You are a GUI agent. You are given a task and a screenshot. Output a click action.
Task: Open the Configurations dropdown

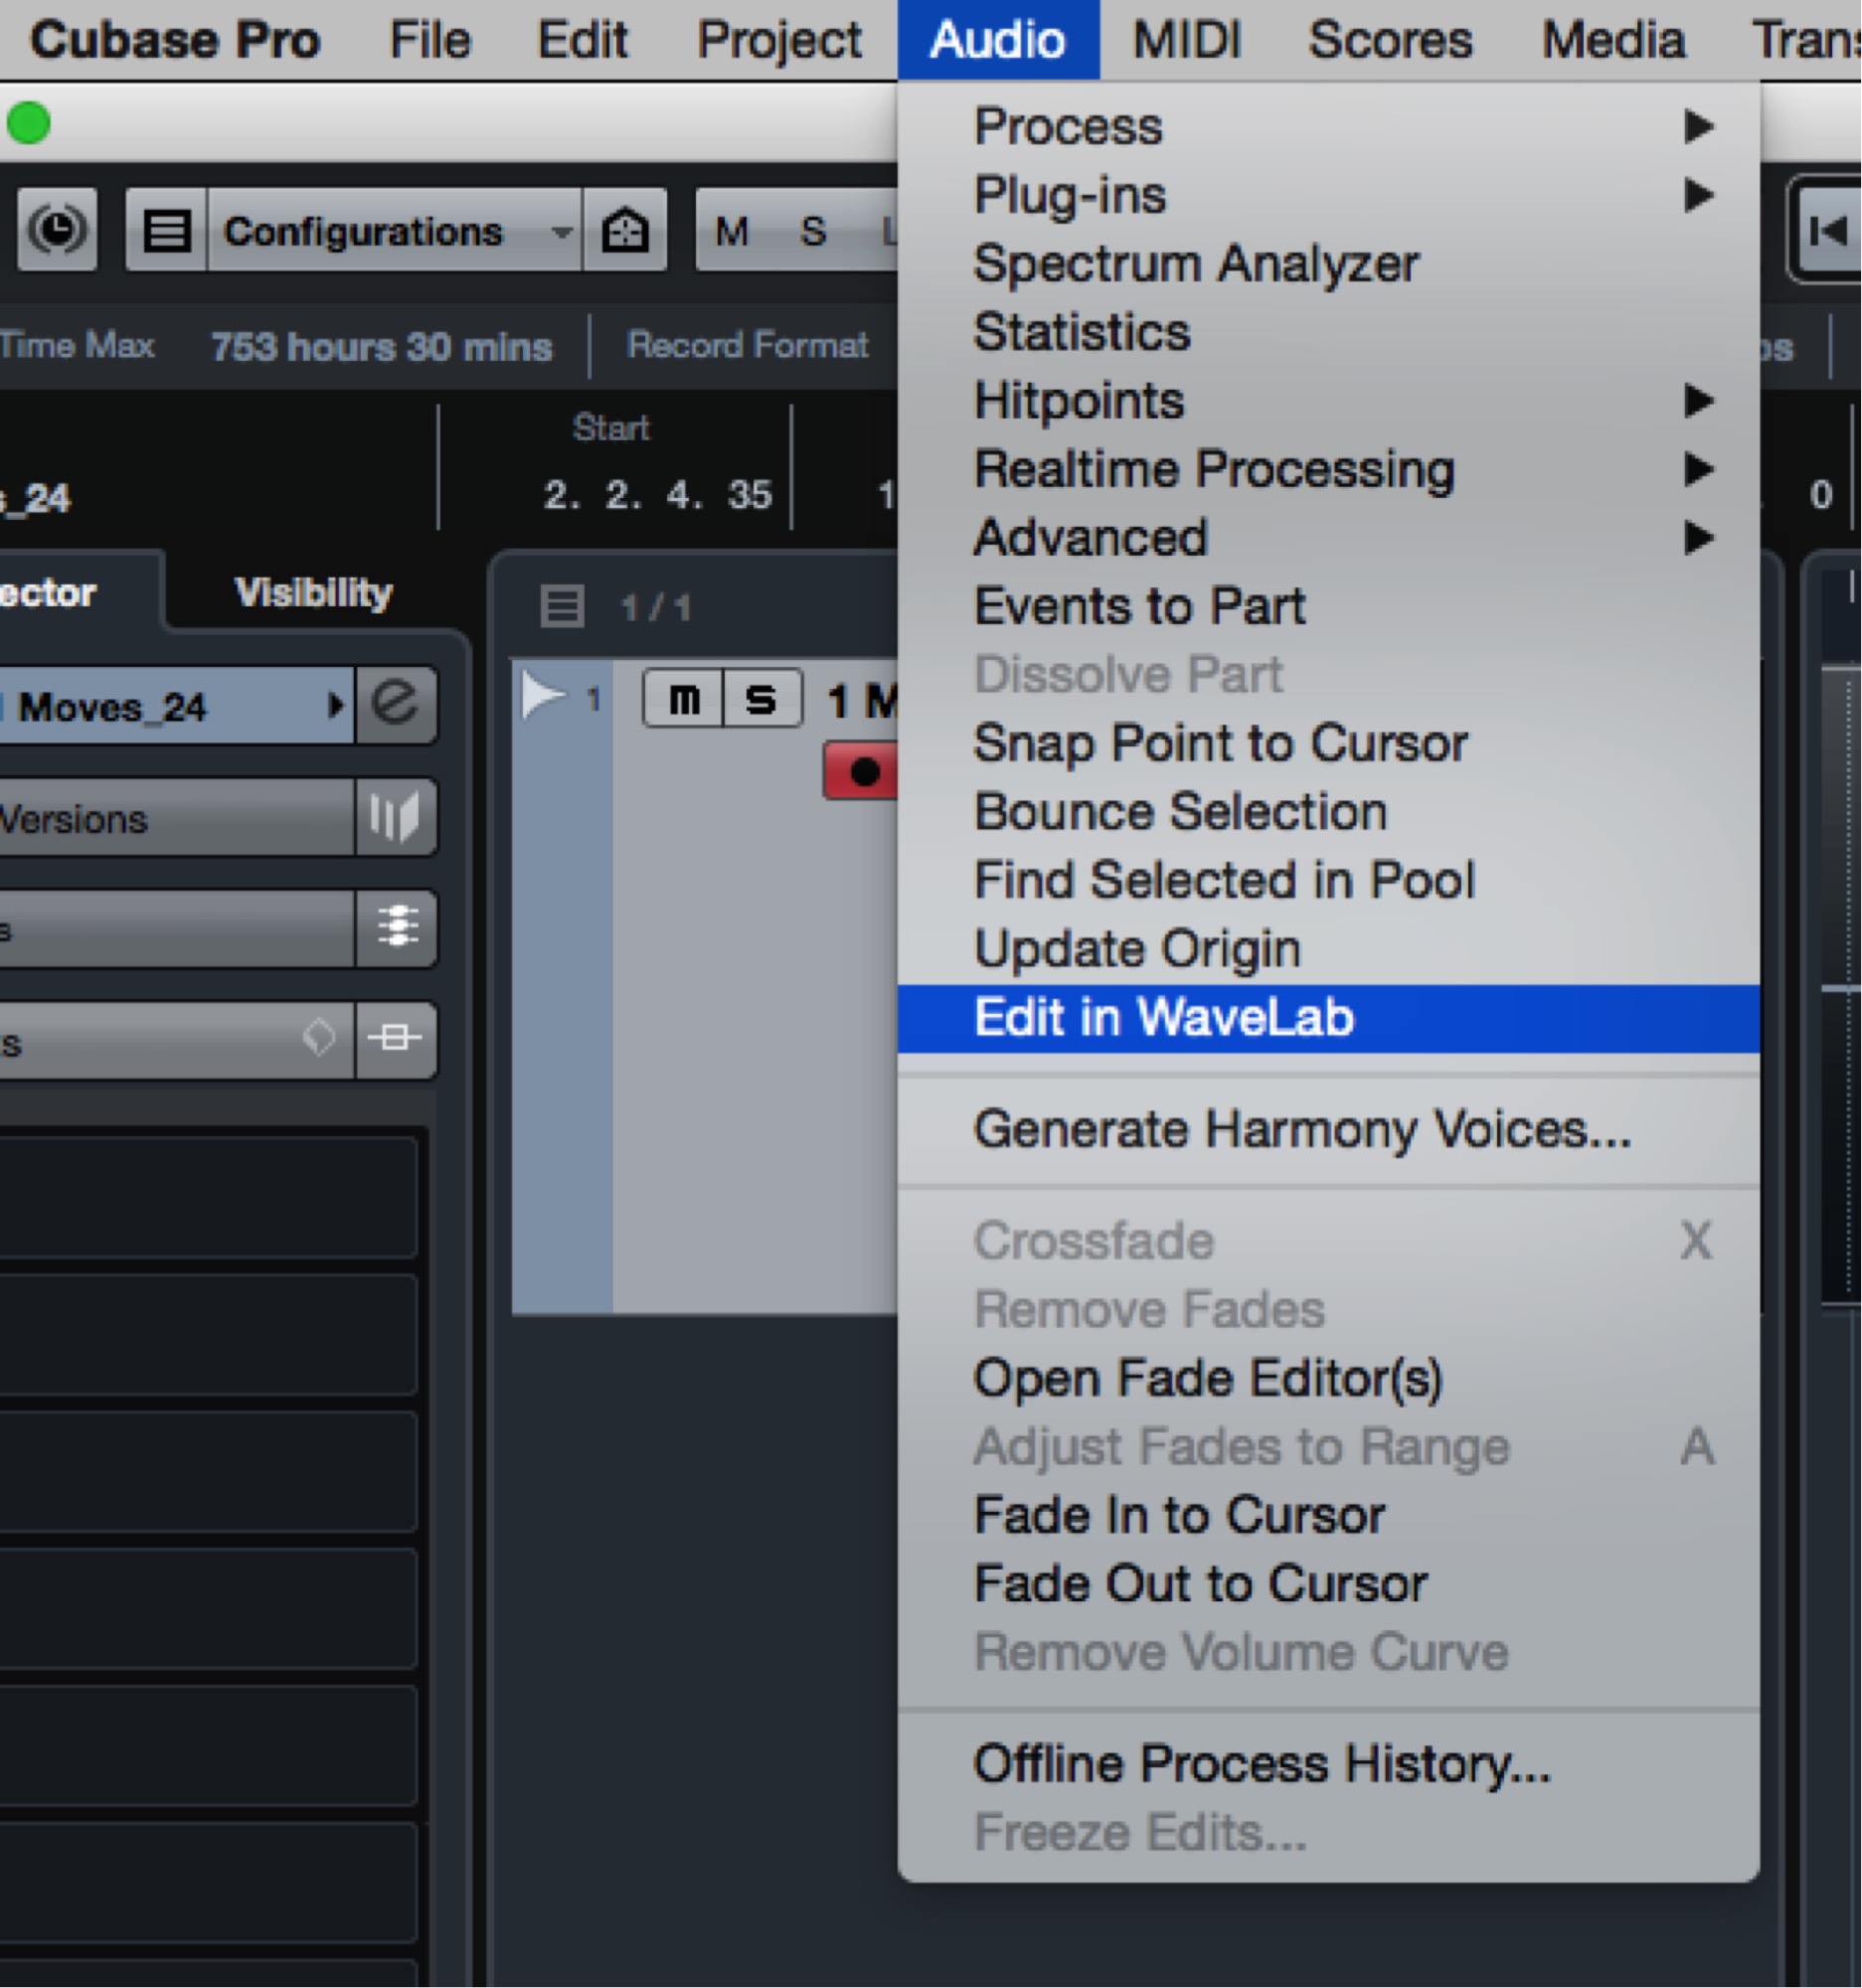tap(395, 231)
